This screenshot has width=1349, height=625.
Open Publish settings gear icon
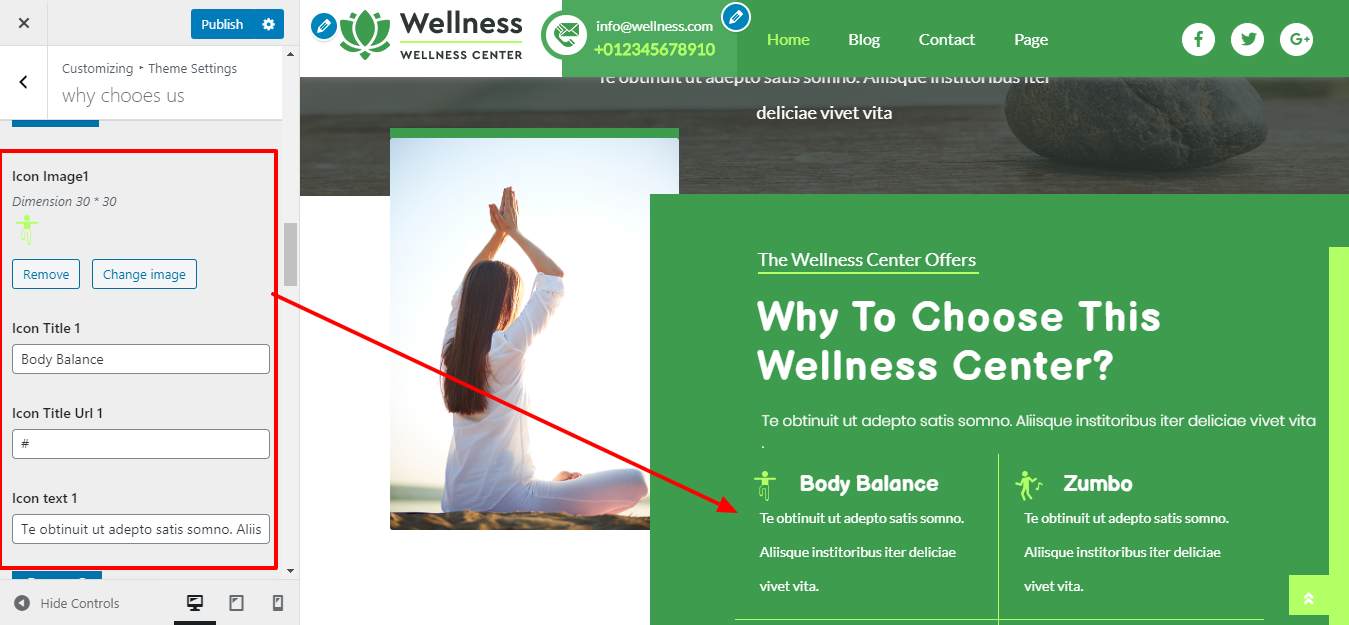(x=268, y=24)
